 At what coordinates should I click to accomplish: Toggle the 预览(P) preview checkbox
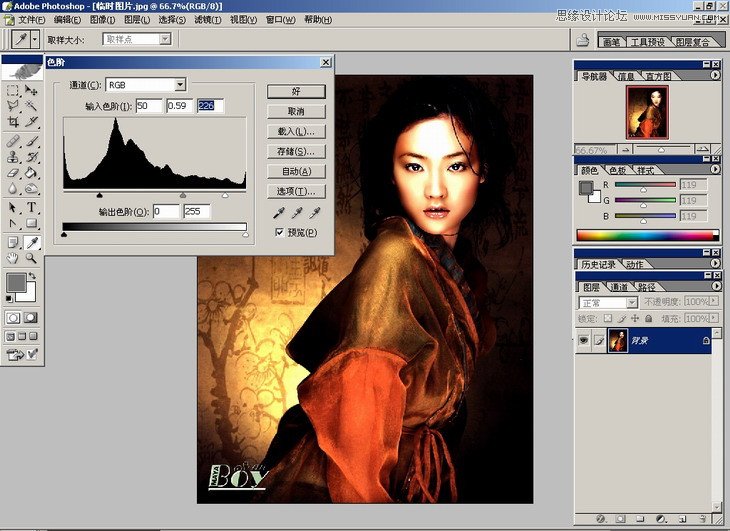tap(279, 232)
